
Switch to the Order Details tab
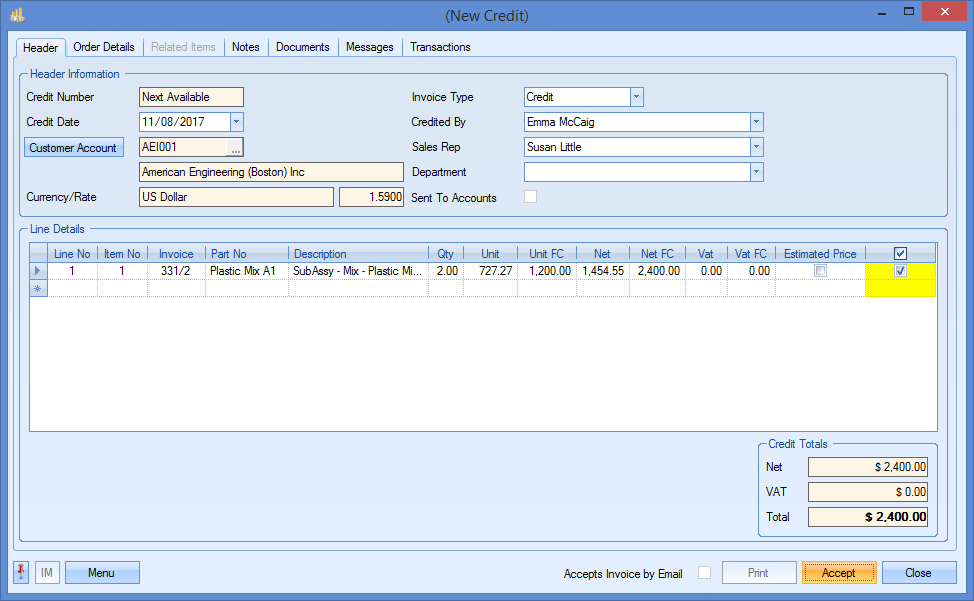pyautogui.click(x=104, y=47)
